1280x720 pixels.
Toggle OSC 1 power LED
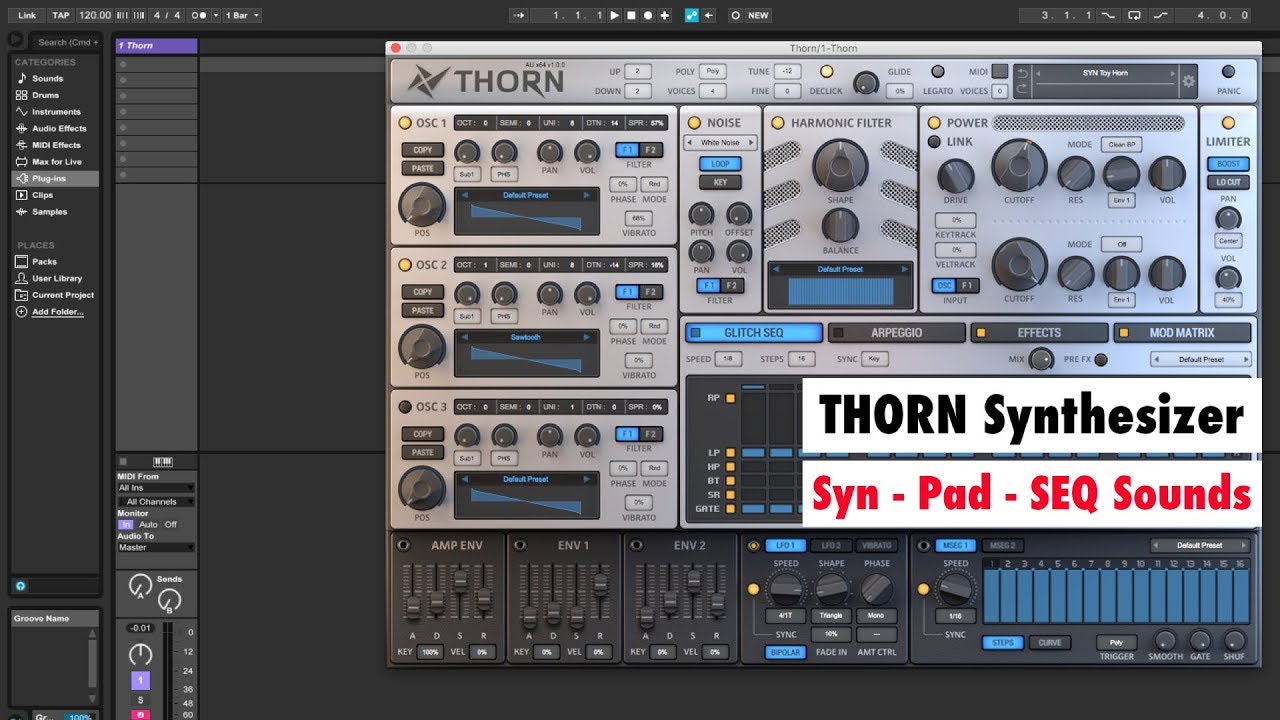click(x=404, y=123)
